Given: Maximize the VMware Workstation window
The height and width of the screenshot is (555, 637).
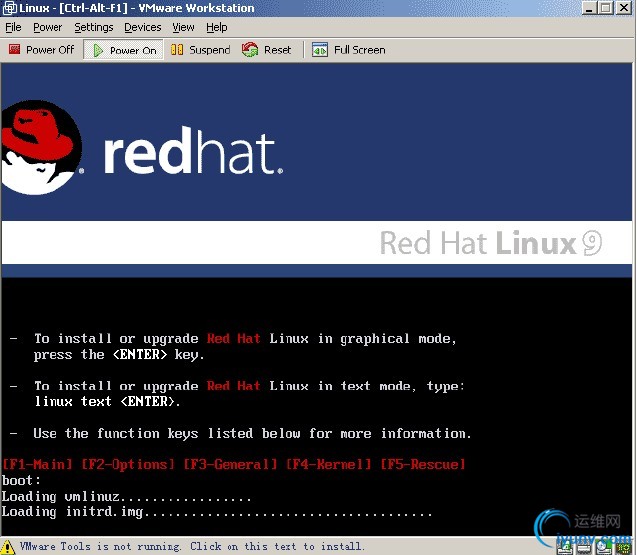Looking at the screenshot, I should pos(606,8).
